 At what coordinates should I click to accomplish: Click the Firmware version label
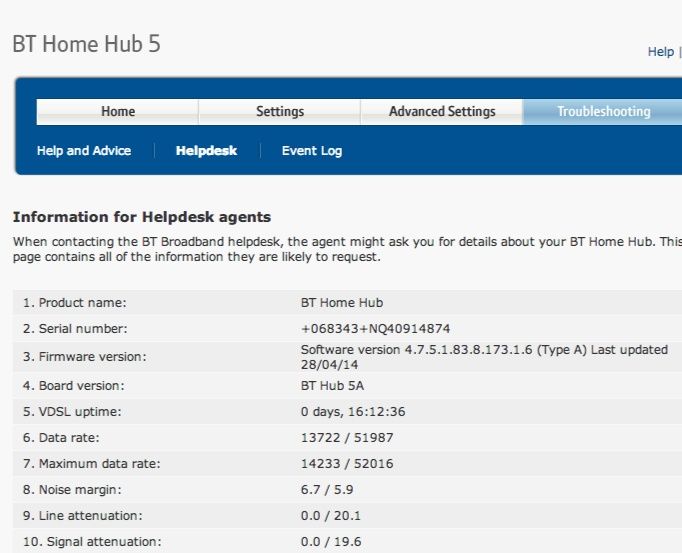(85, 357)
